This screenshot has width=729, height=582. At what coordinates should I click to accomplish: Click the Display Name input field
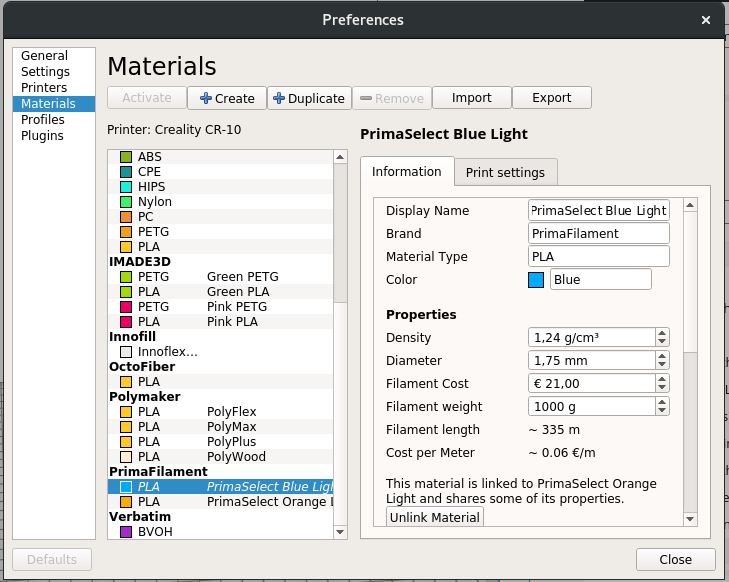tap(598, 211)
